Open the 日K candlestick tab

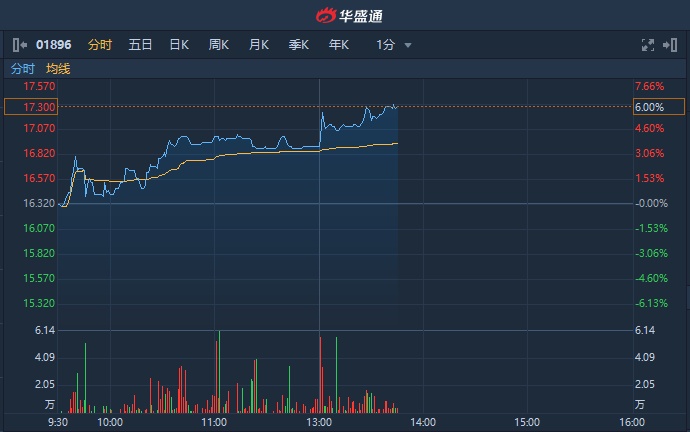pos(179,45)
